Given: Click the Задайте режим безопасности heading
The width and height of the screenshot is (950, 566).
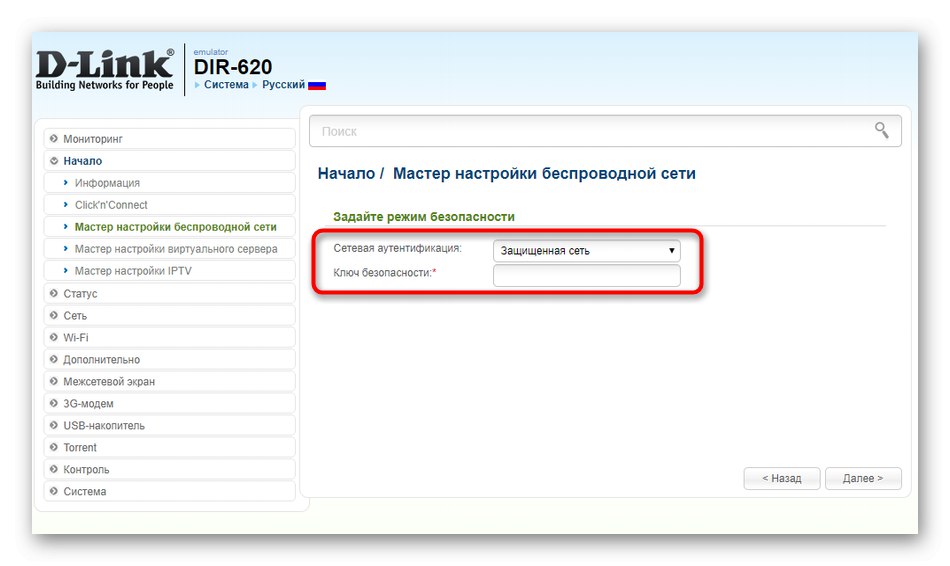Looking at the screenshot, I should pyautogui.click(x=424, y=216).
